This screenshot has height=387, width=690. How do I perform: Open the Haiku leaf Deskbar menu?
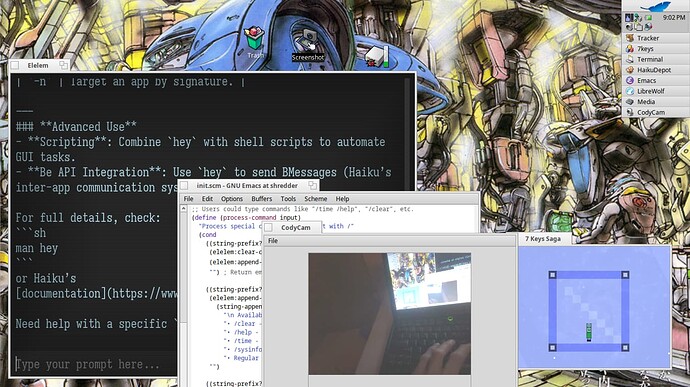656,6
